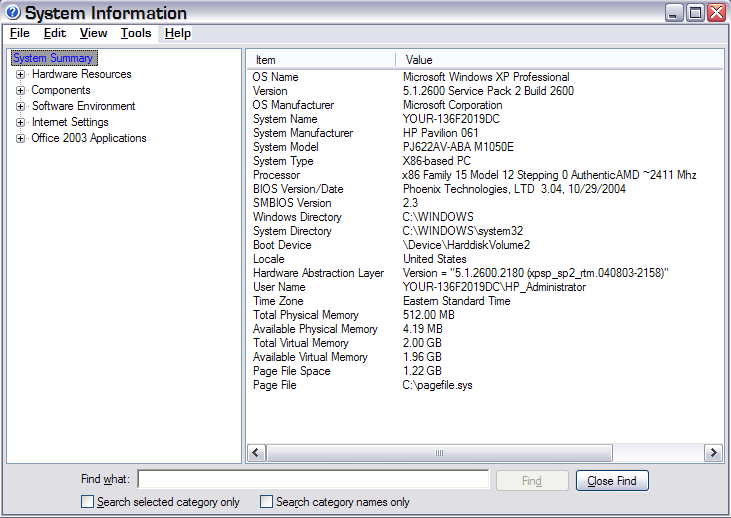Image resolution: width=731 pixels, height=518 pixels.
Task: Click the horizontal scrollbar right arrow
Action: click(714, 453)
